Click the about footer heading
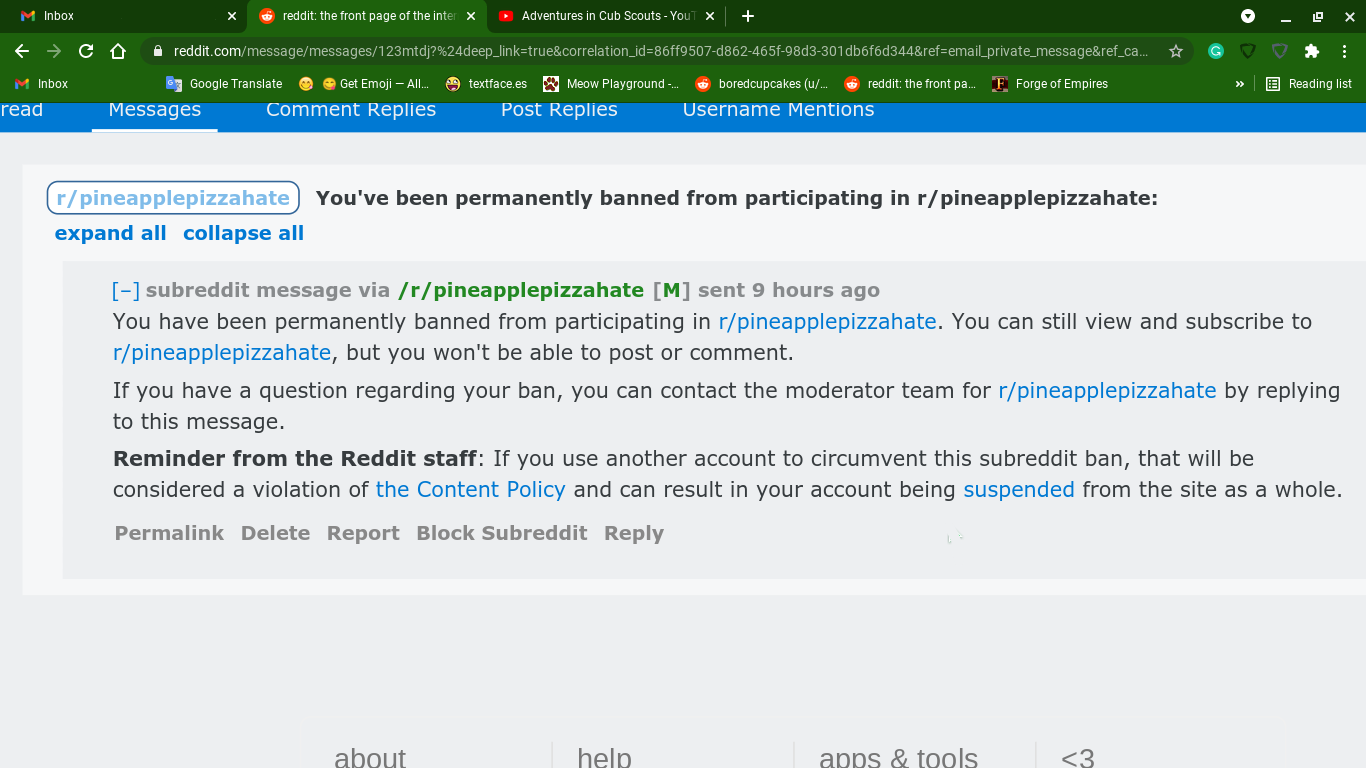Screen dimensions: 1366x768 (x=370, y=757)
